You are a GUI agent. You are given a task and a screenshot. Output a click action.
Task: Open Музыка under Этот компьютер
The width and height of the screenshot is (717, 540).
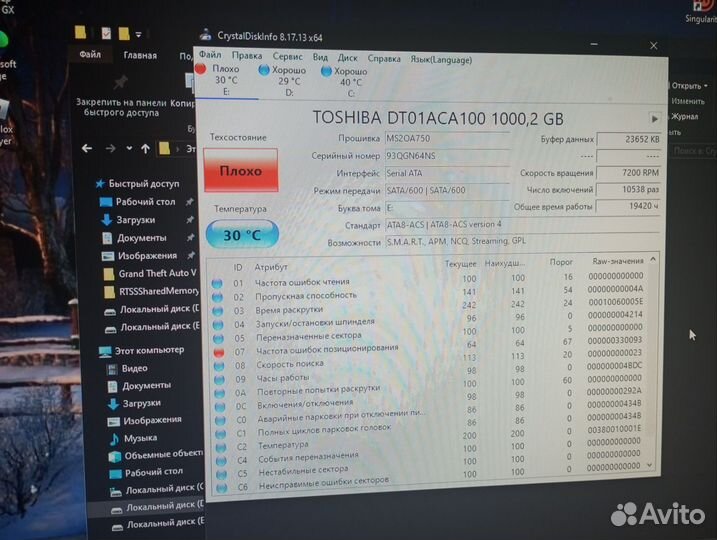(x=133, y=438)
